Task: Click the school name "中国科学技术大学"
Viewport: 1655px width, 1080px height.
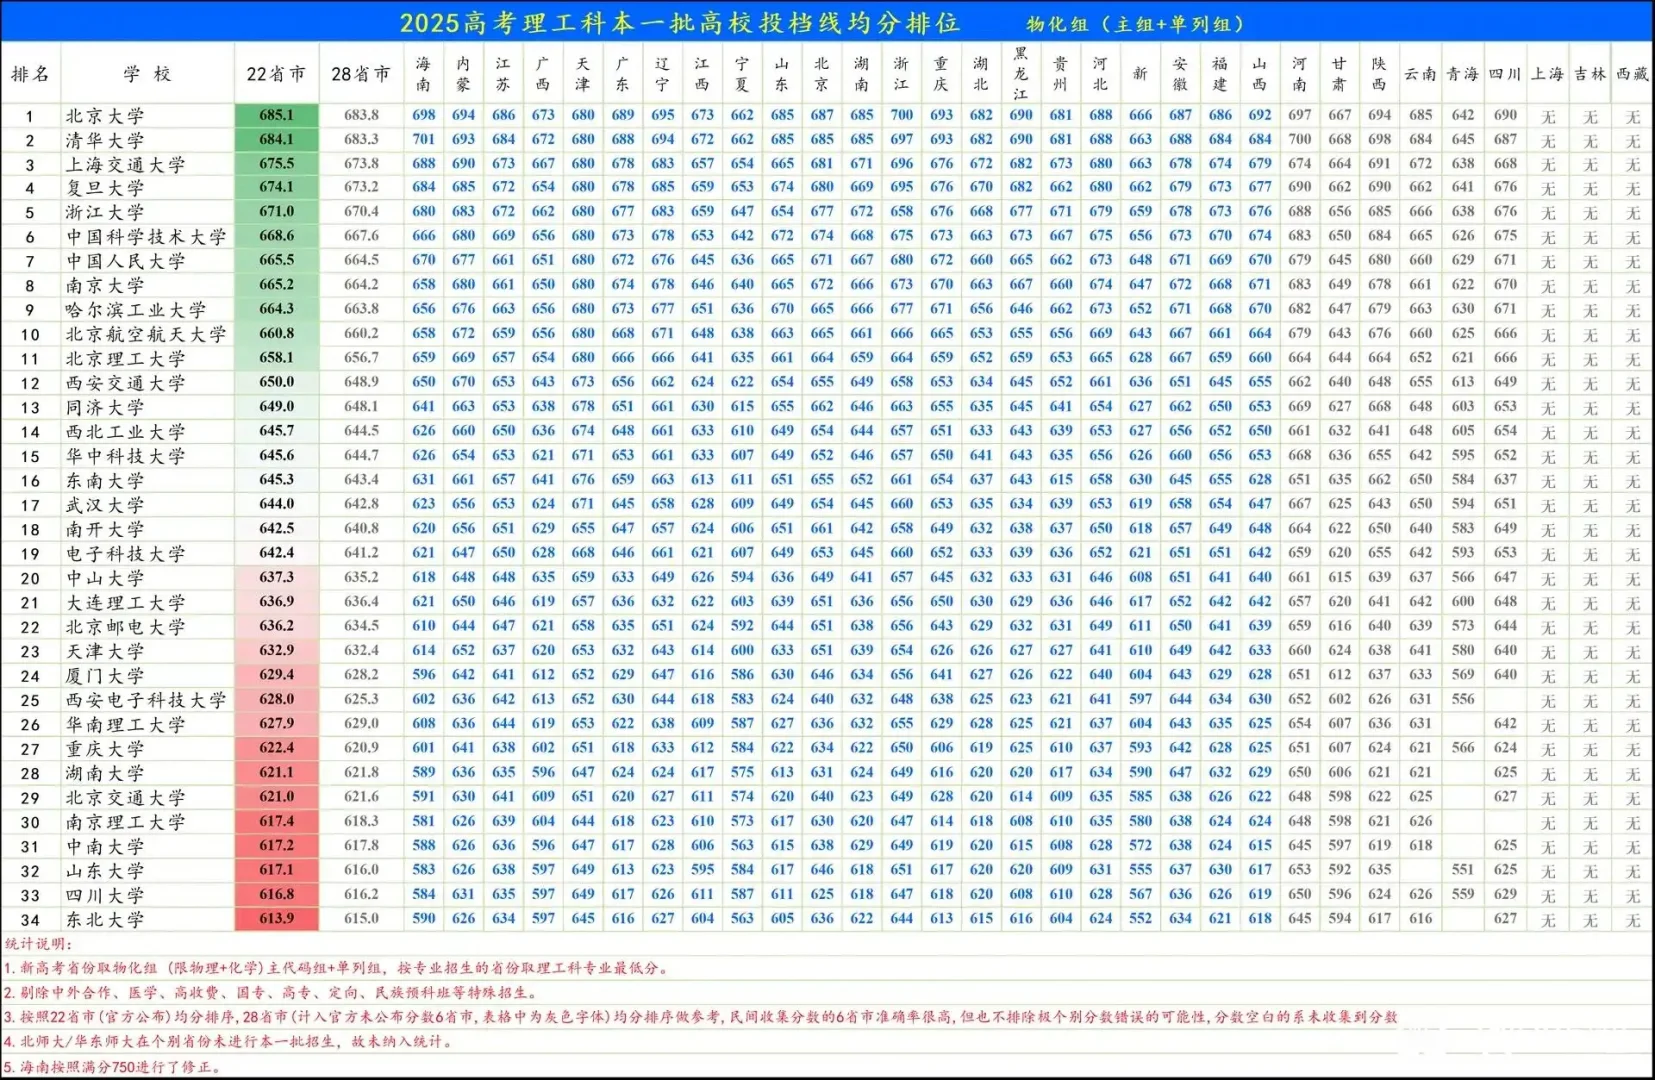Action: tap(146, 237)
